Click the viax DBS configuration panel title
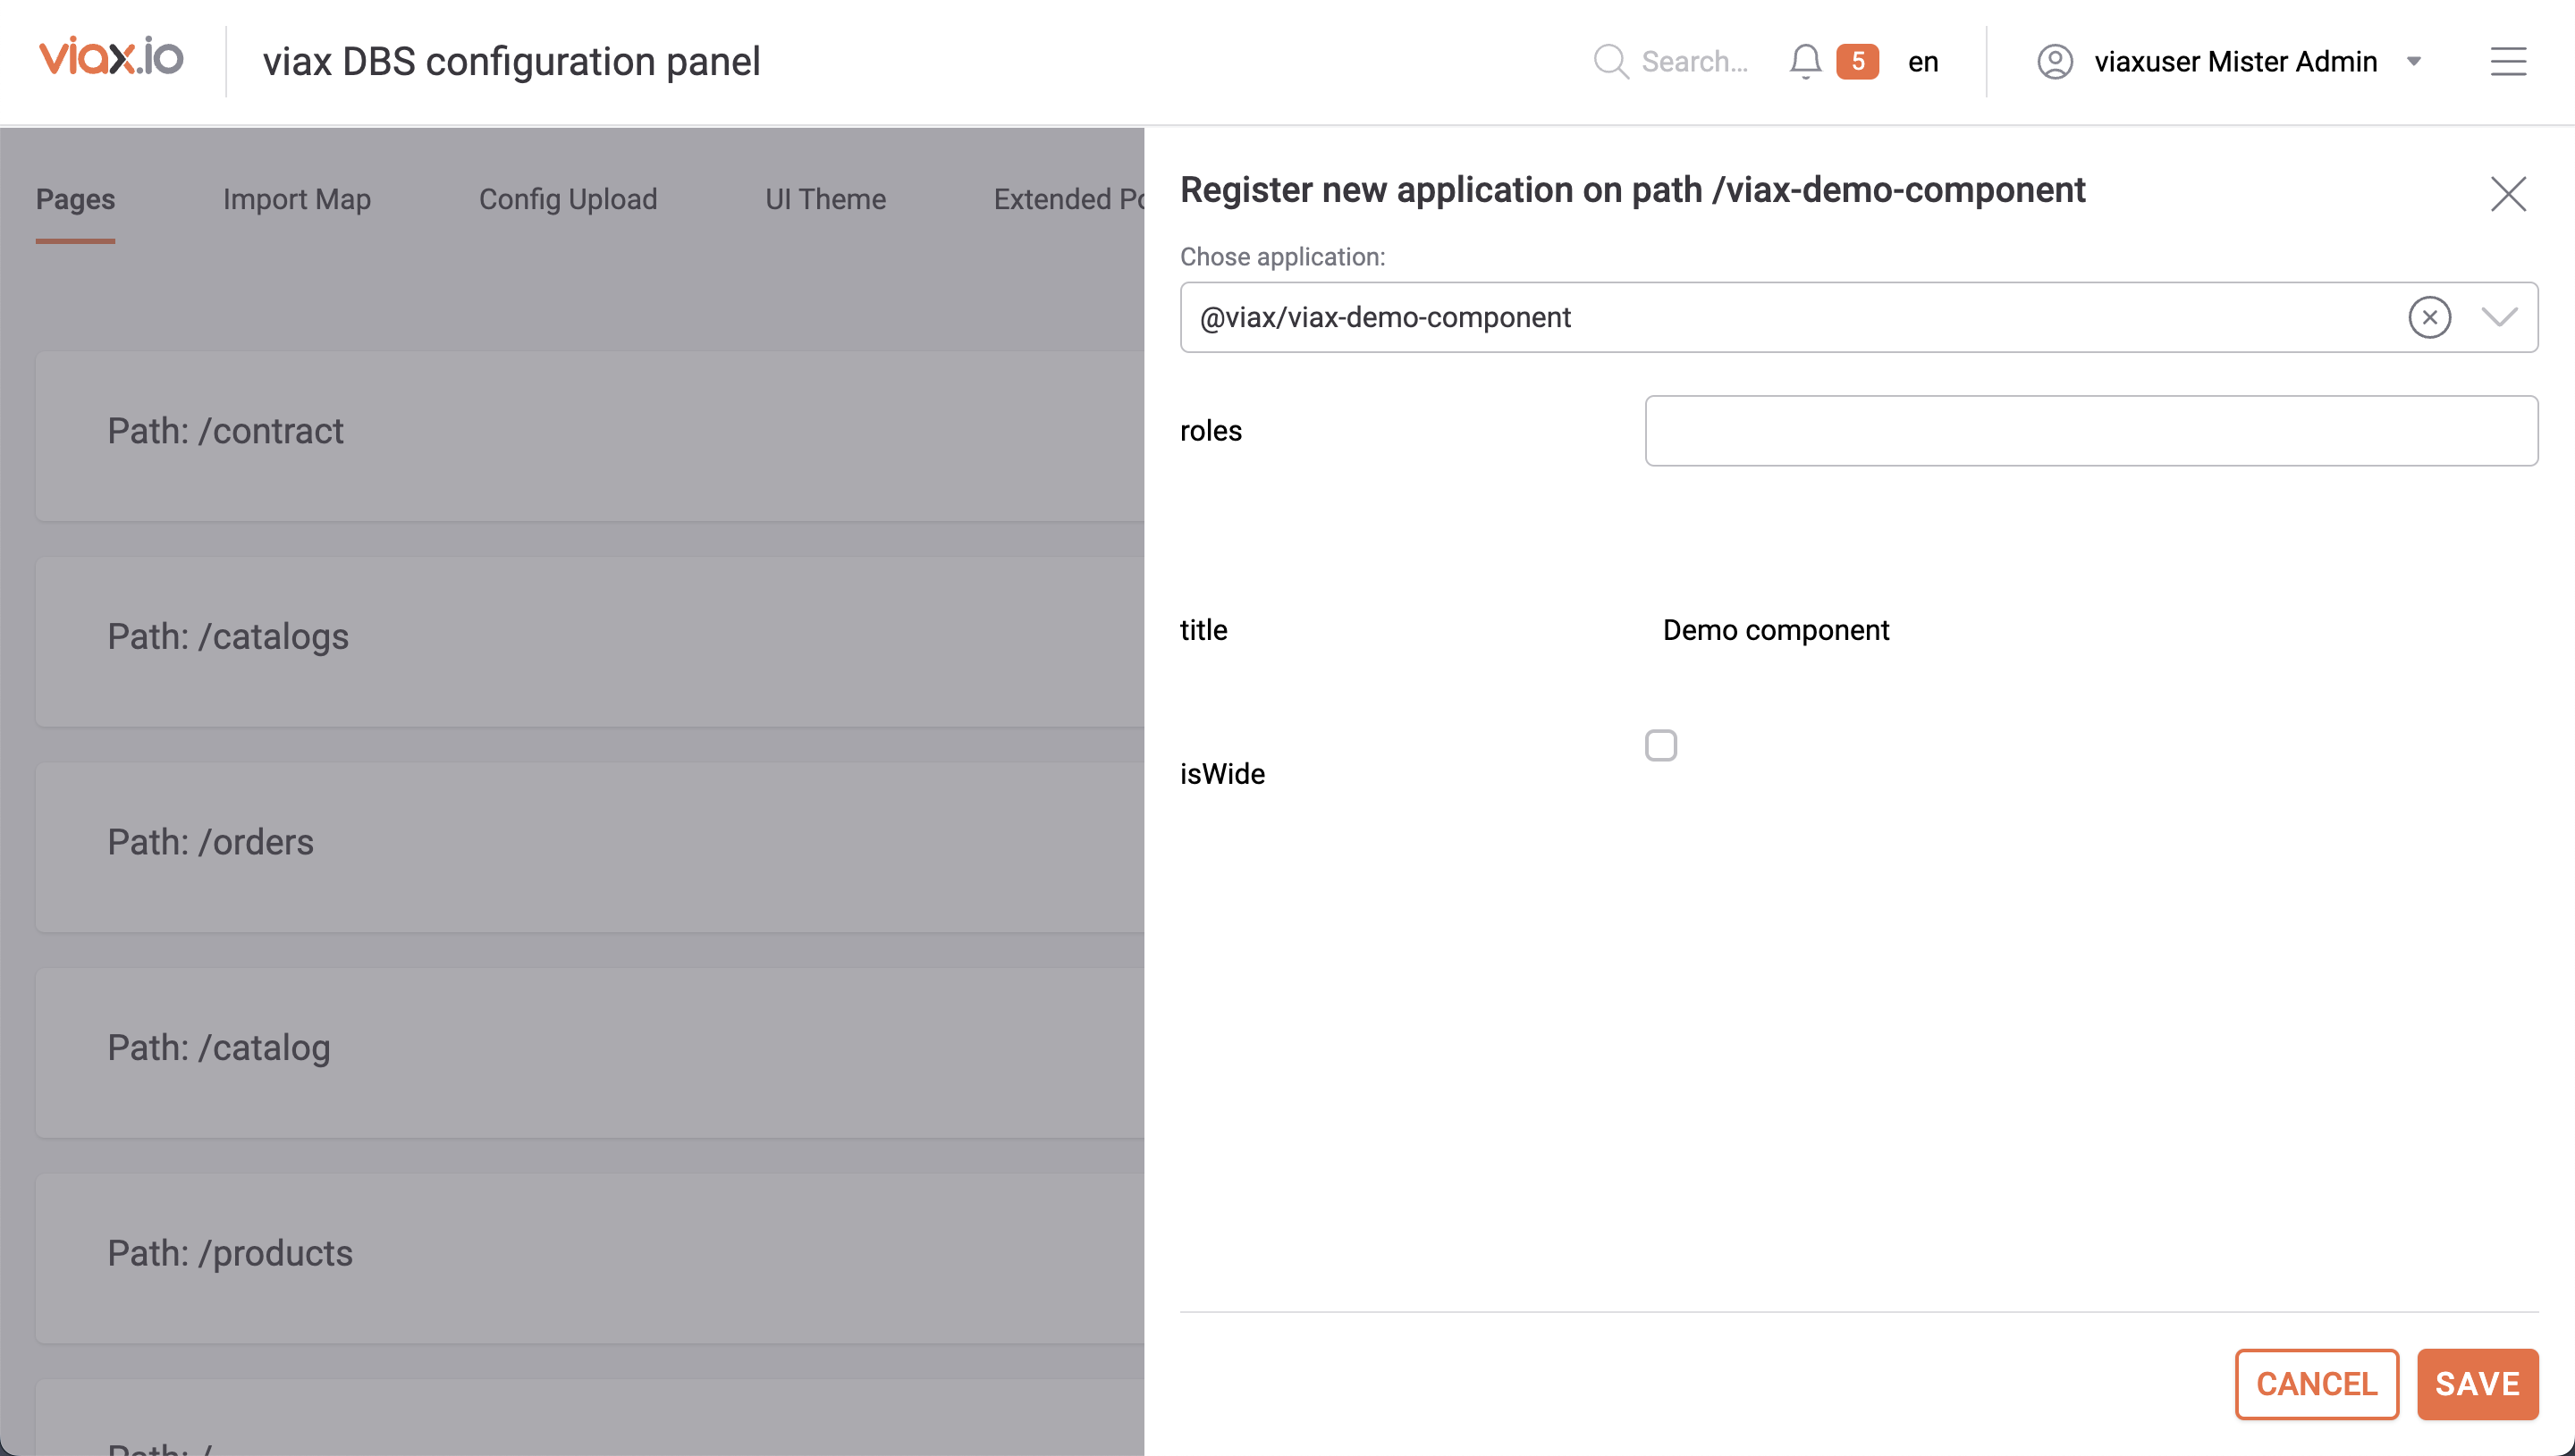The width and height of the screenshot is (2575, 1456). click(x=511, y=61)
